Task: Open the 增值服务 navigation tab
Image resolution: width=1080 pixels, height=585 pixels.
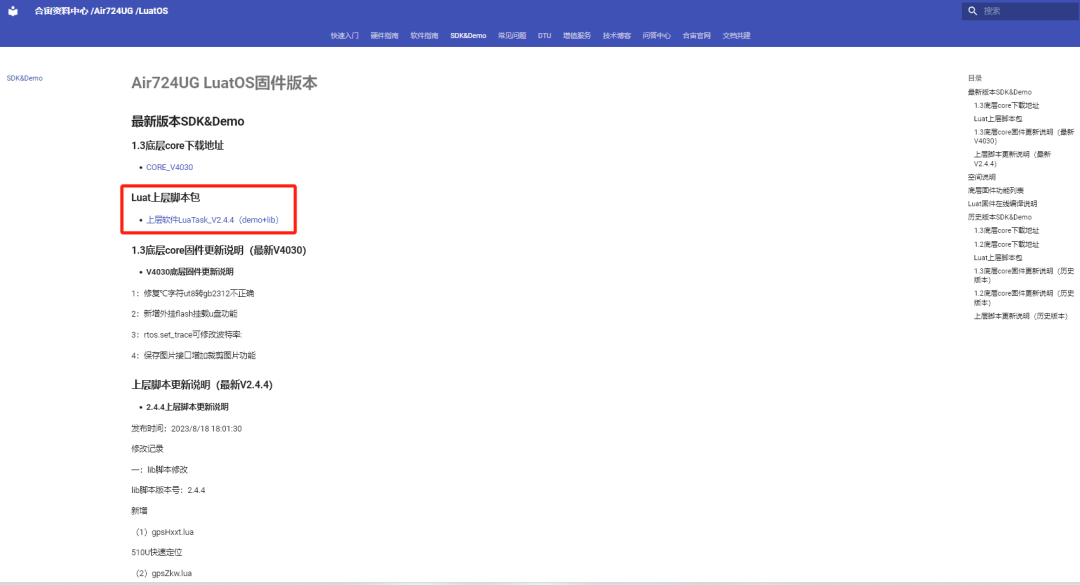Action: click(x=577, y=36)
